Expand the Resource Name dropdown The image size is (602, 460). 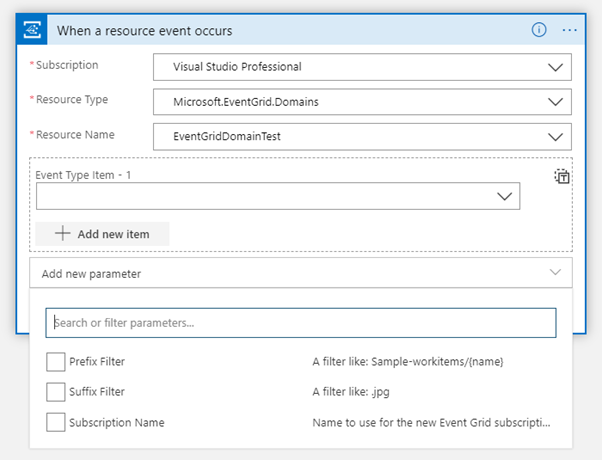[556, 137]
